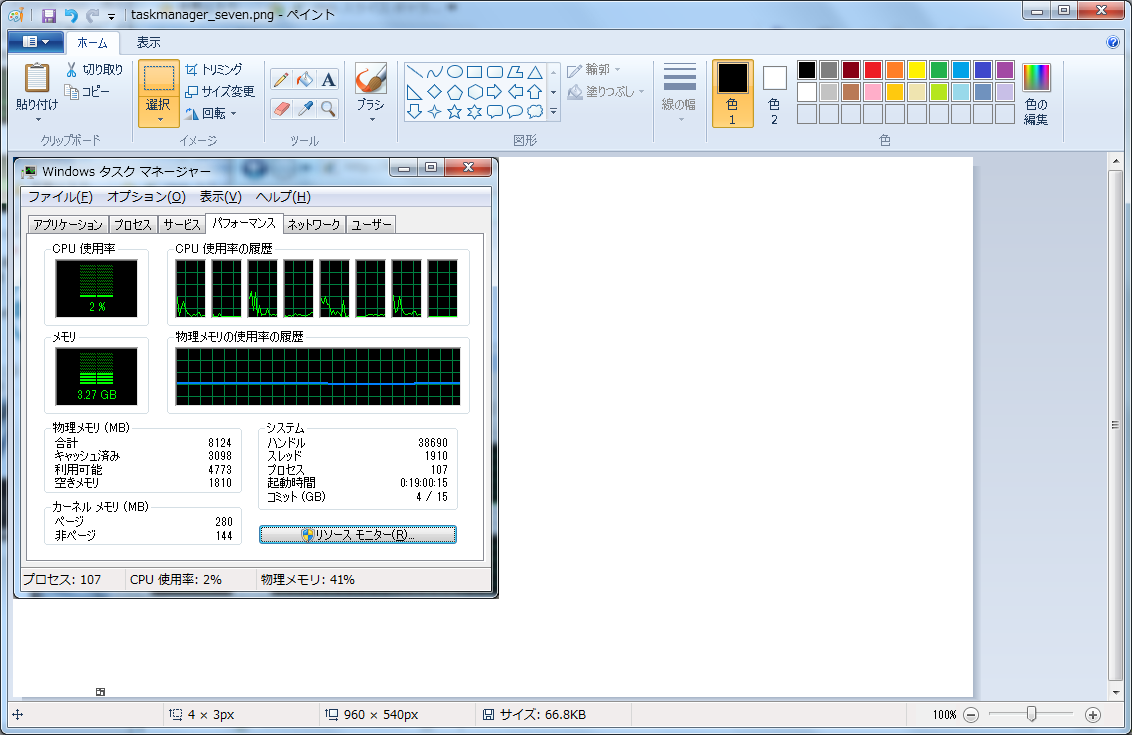The image size is (1132, 735).
Task: Activate the 色2 background color box
Action: click(774, 93)
